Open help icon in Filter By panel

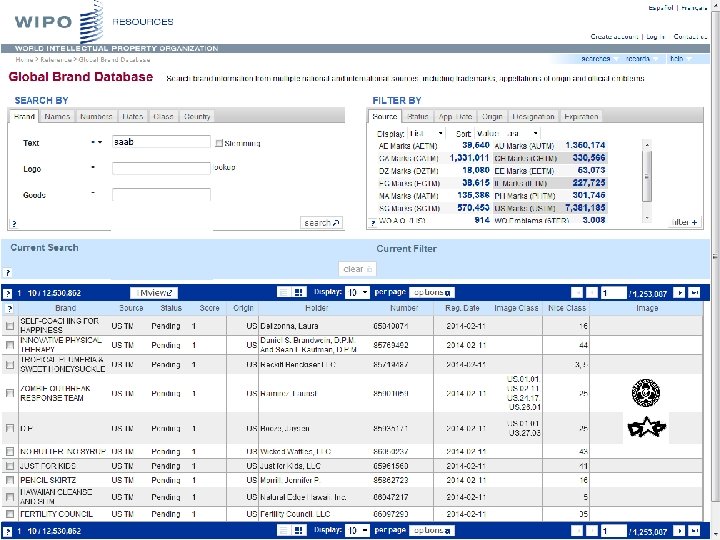coord(373,223)
